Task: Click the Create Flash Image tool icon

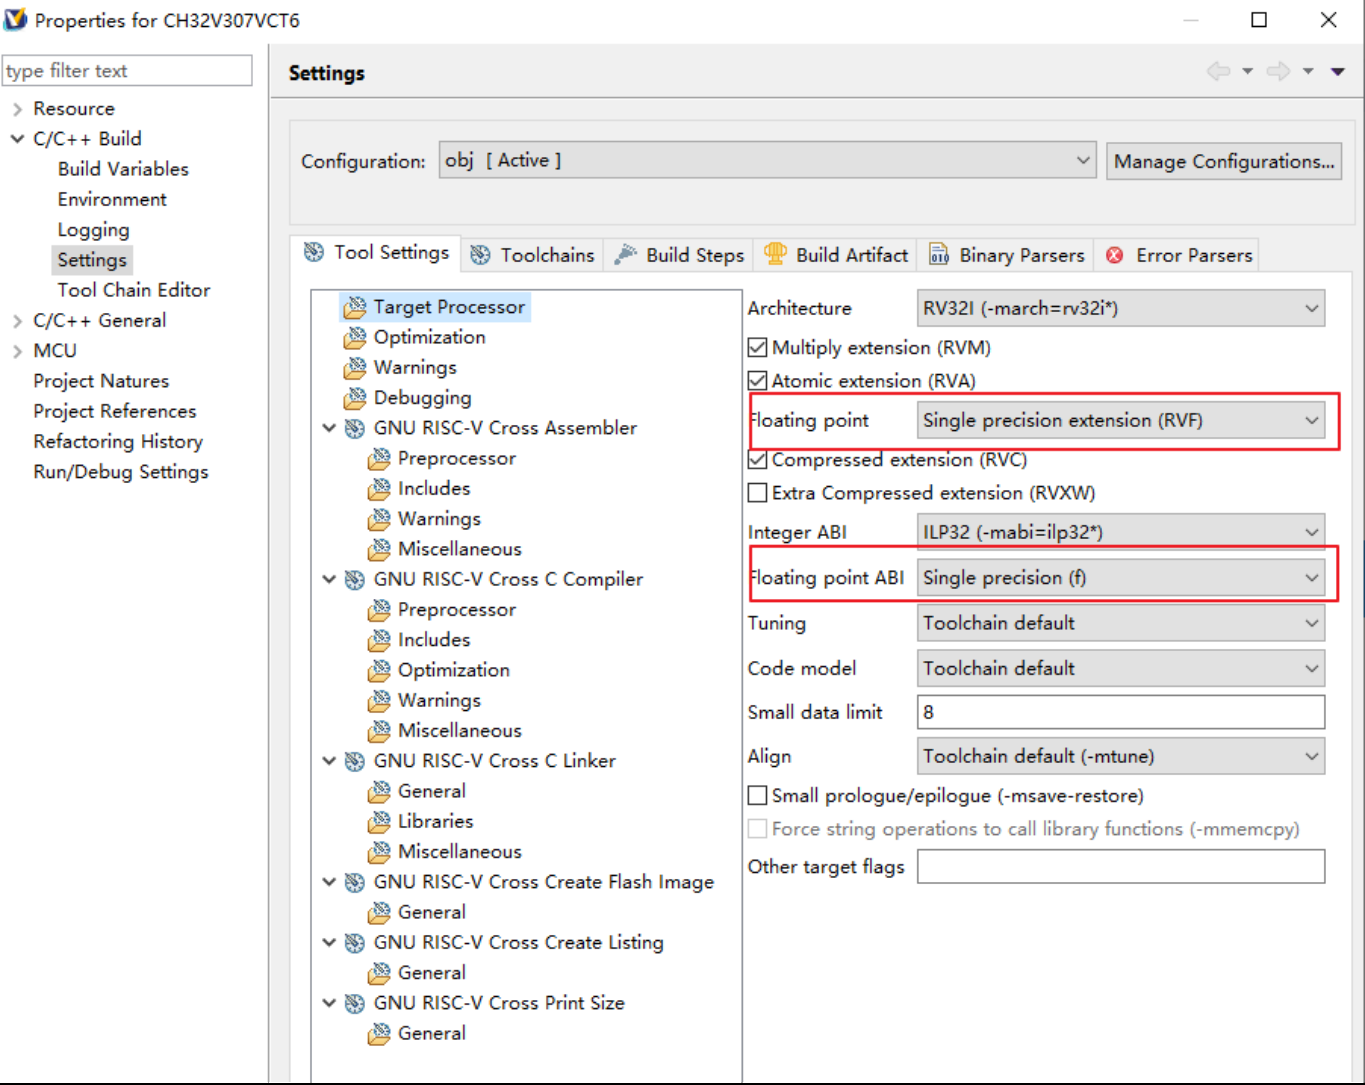Action: pos(354,882)
